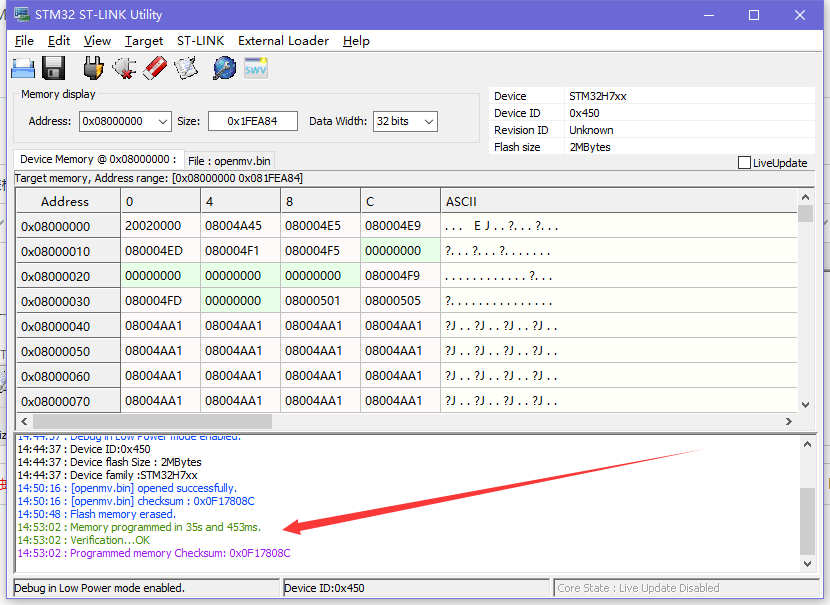Image resolution: width=830 pixels, height=605 pixels.
Task: Click the globe with wrench toolbar icon
Action: pos(224,68)
